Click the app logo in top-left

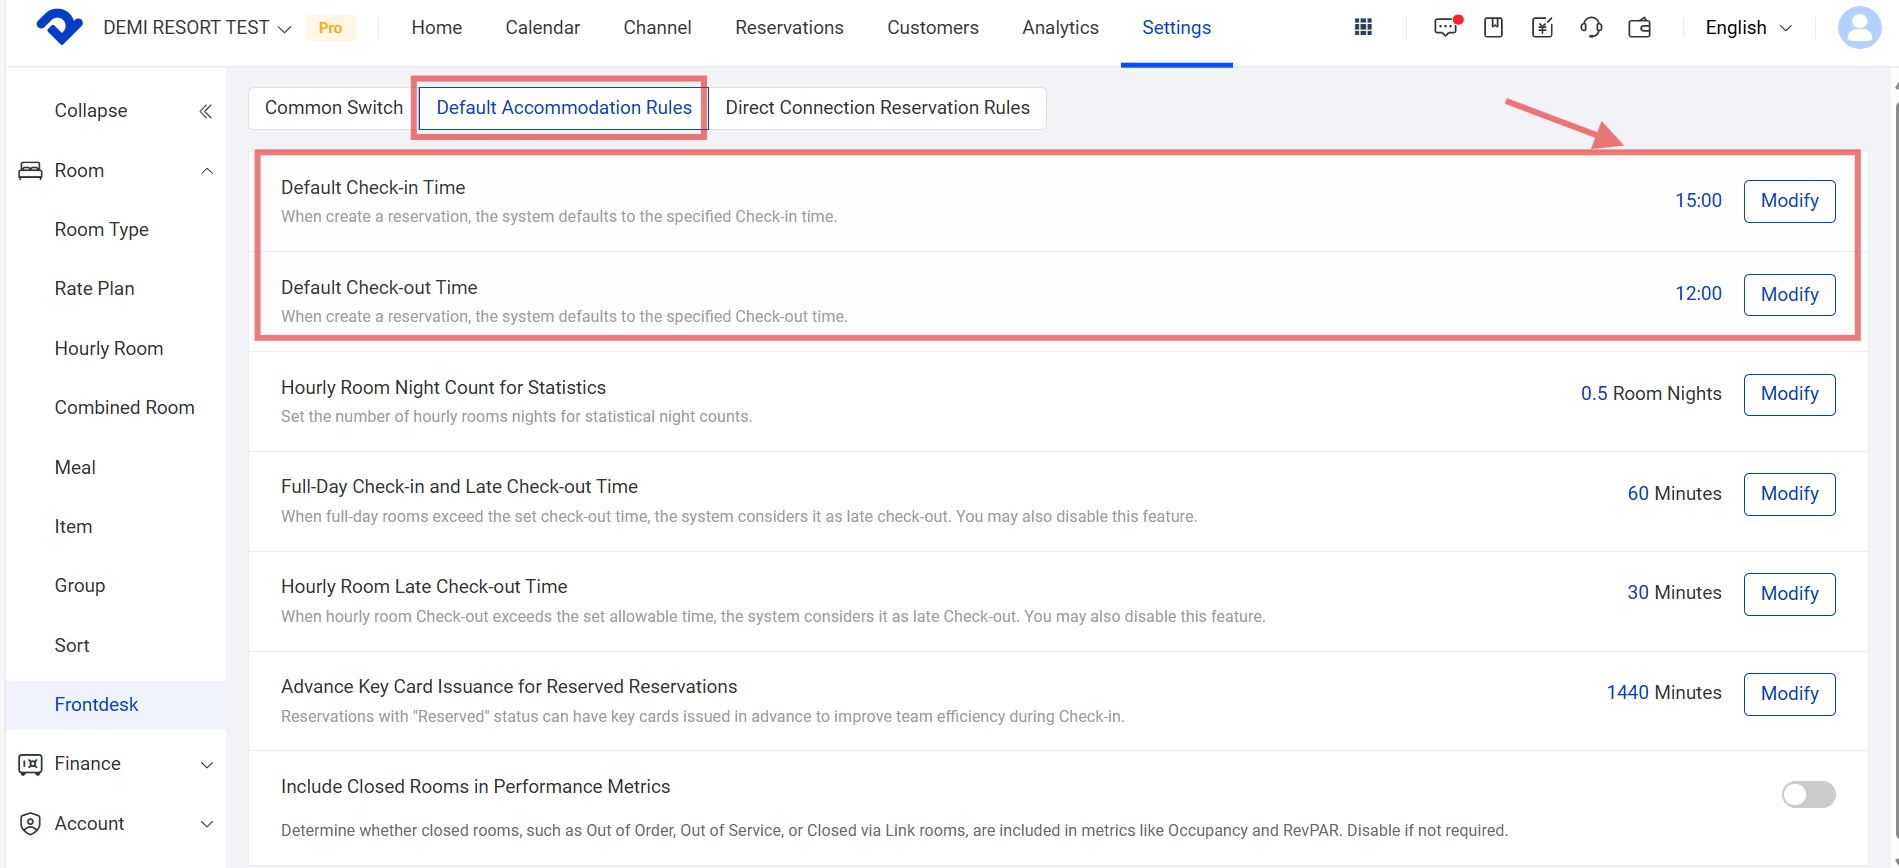pos(59,27)
